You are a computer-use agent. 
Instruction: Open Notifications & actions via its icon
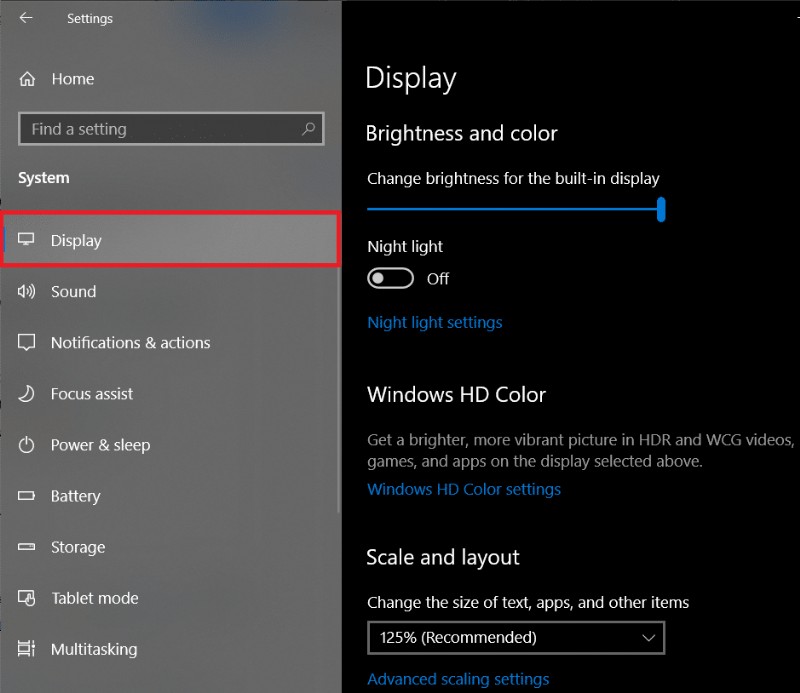coord(27,342)
